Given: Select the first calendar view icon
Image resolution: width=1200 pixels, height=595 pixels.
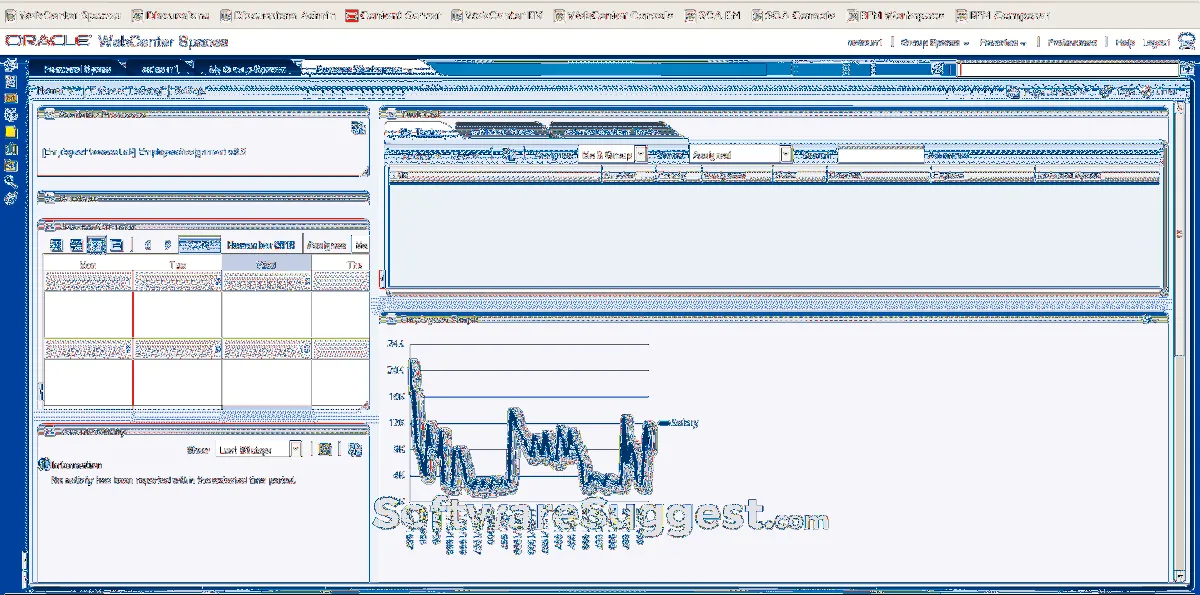Looking at the screenshot, I should 57,245.
